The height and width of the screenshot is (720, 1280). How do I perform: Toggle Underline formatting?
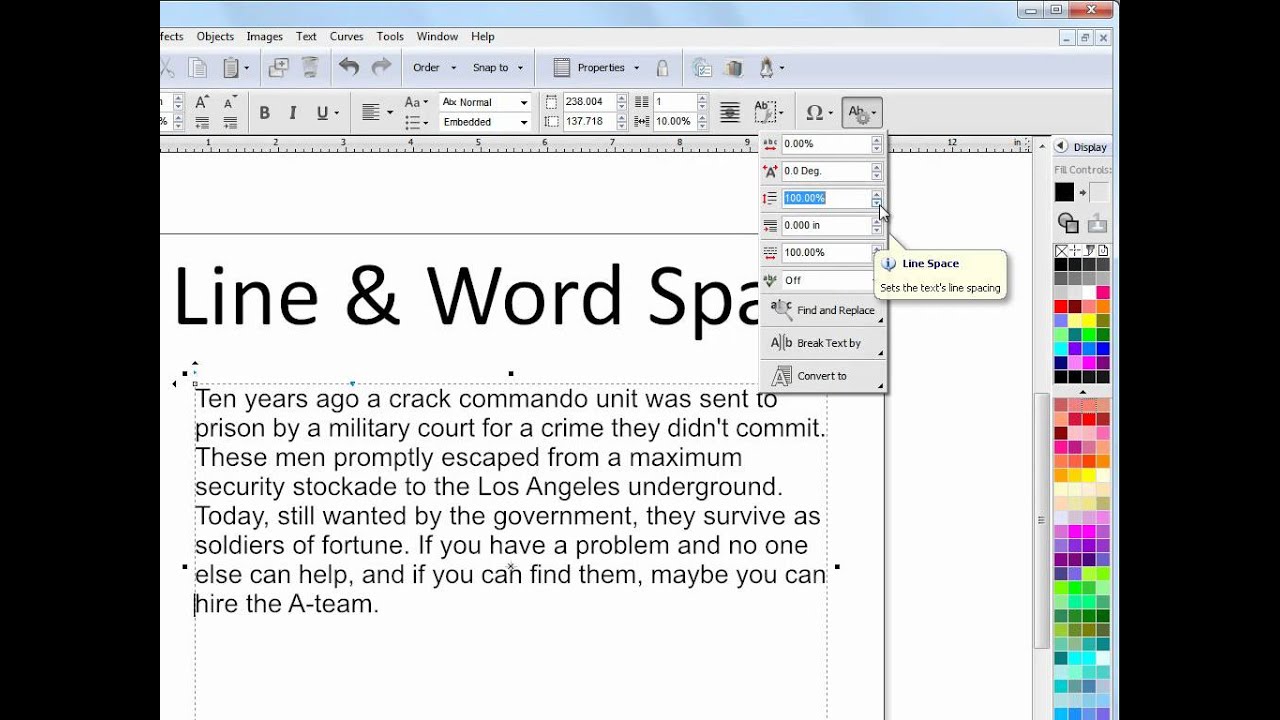click(322, 113)
